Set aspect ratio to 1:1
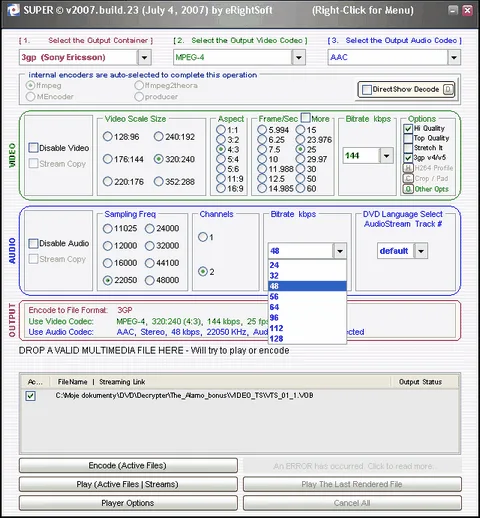Screen dimensions: 480x518 tap(221, 130)
